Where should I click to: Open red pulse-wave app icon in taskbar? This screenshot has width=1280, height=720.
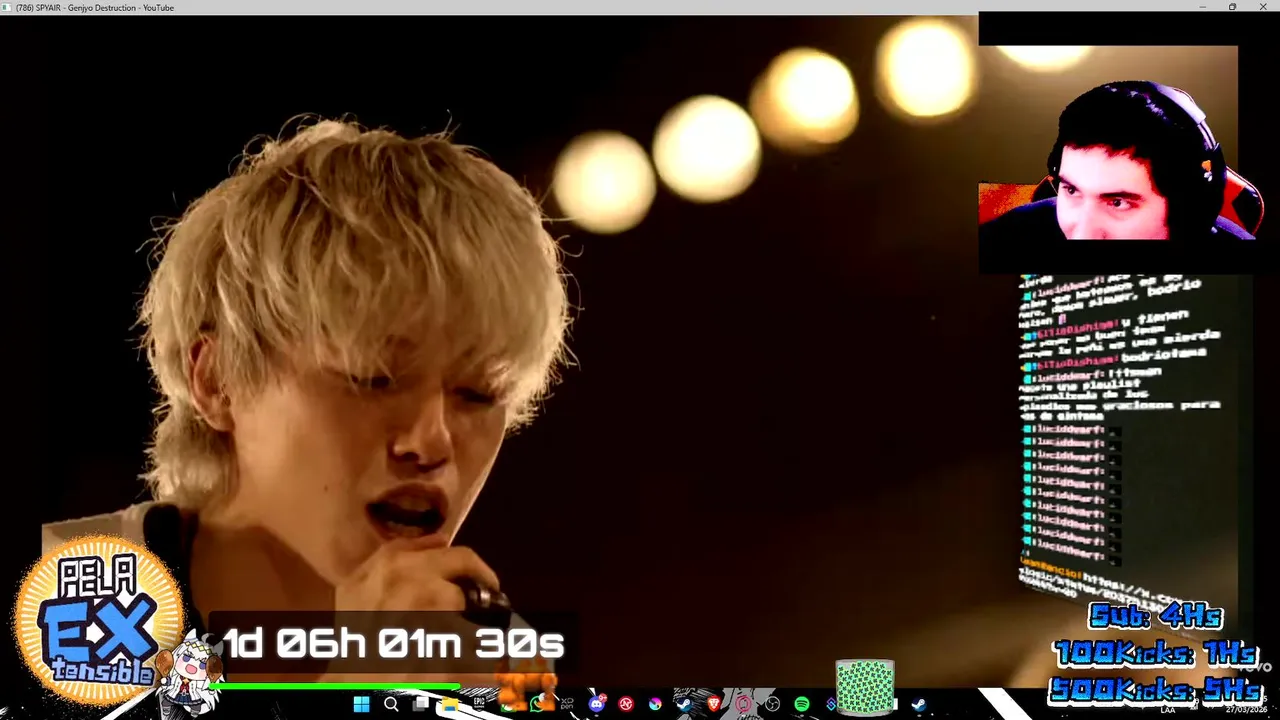coord(626,704)
